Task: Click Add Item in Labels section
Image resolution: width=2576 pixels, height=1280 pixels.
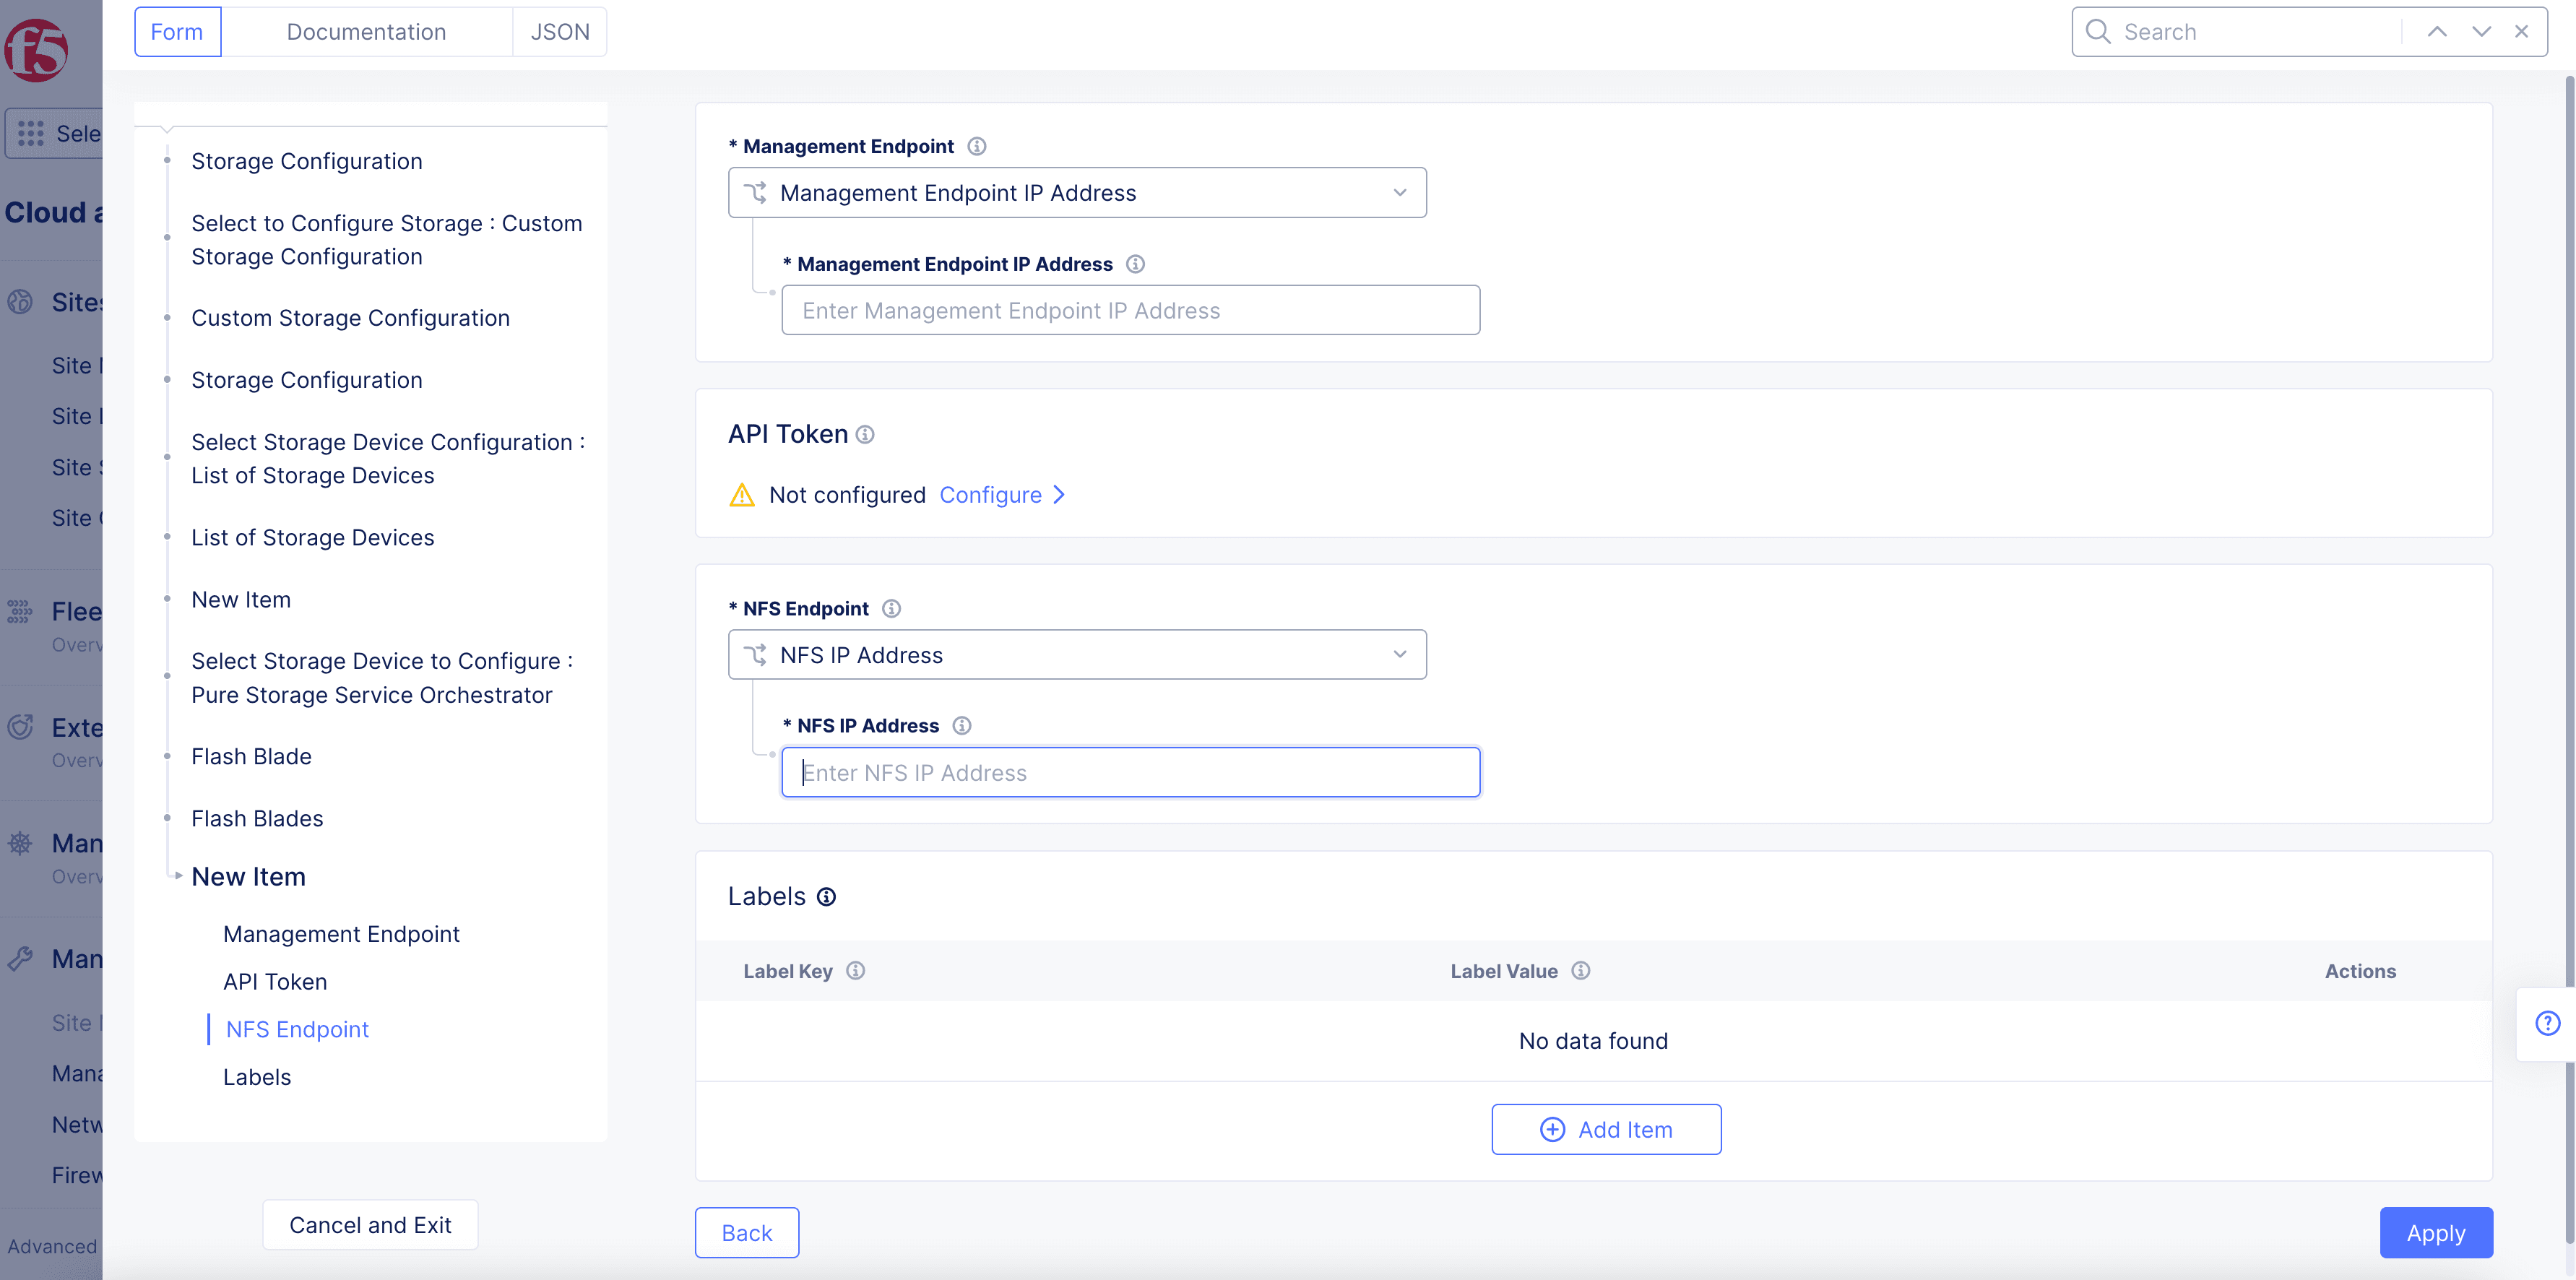Action: (1606, 1130)
